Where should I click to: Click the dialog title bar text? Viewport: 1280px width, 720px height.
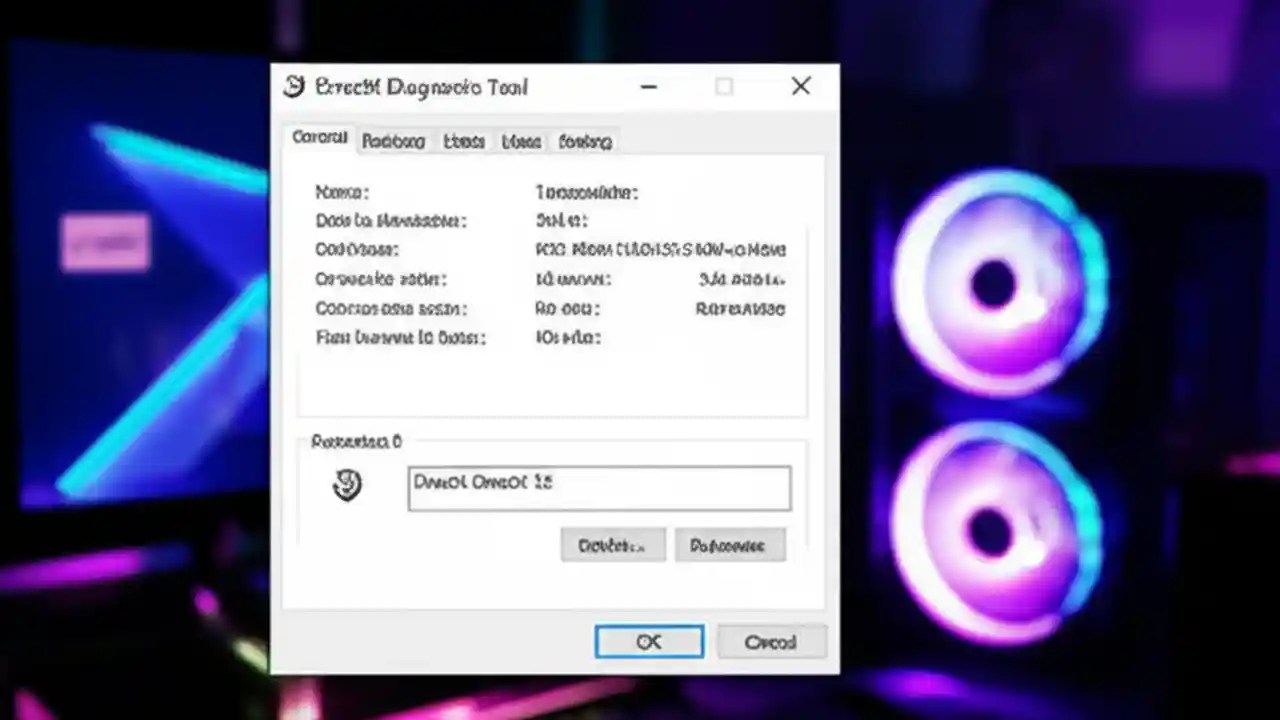coord(420,88)
